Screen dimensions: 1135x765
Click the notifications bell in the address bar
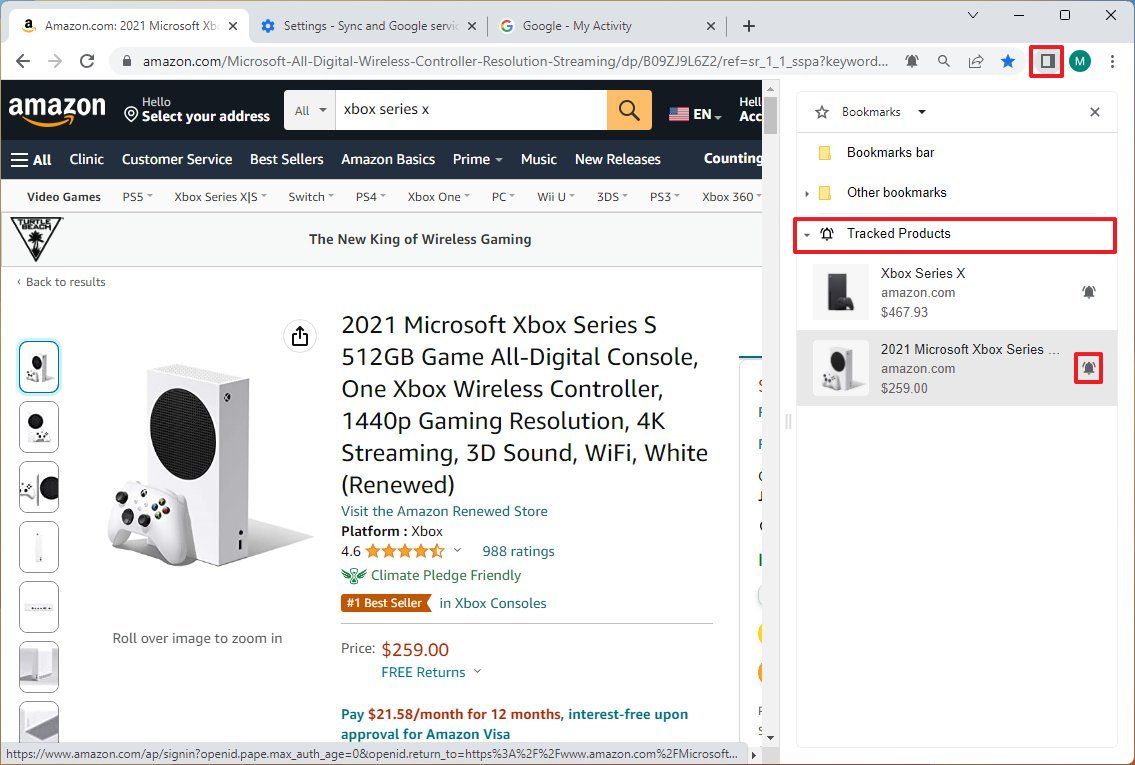912,61
